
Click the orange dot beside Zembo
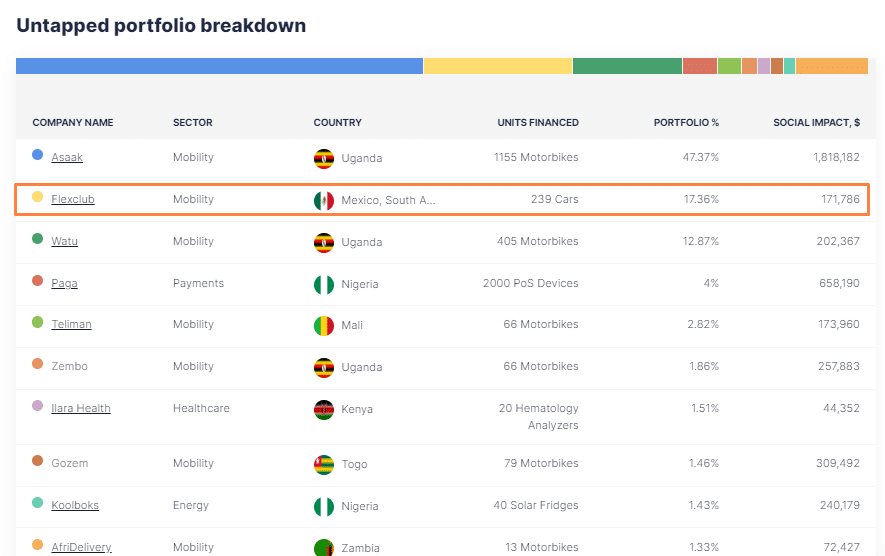click(x=37, y=364)
